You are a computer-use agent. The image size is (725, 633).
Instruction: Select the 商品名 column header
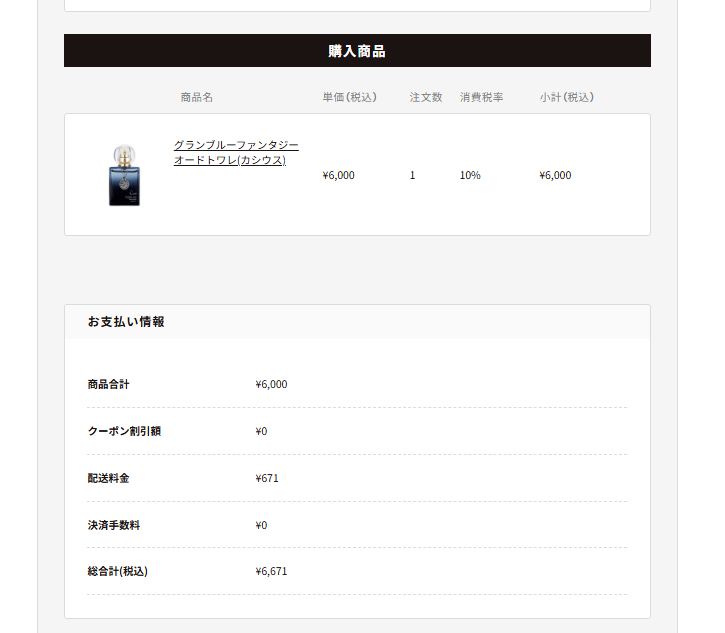197,97
